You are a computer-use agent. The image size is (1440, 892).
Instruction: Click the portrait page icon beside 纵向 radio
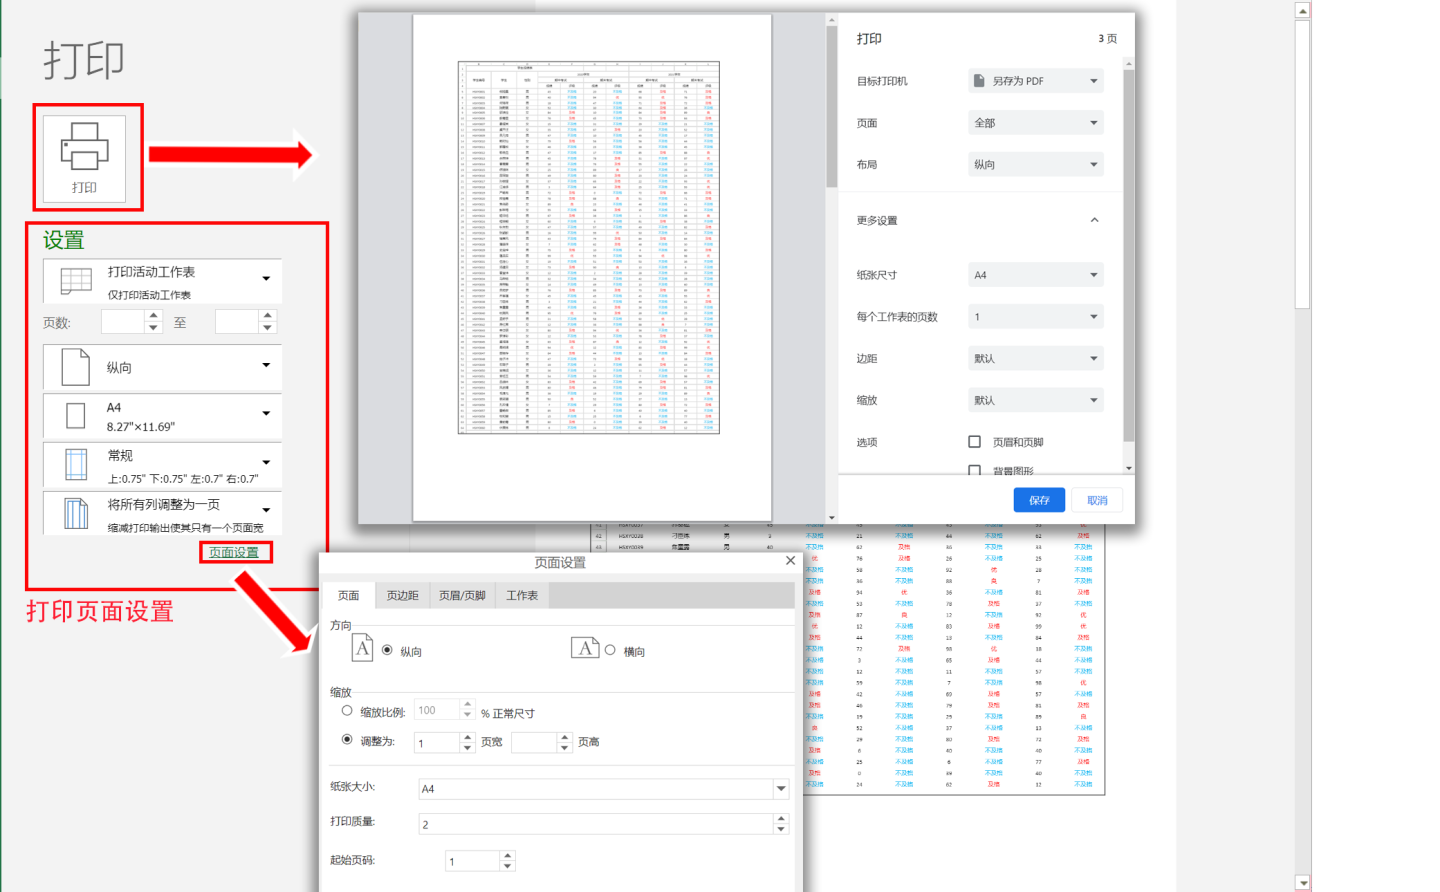(x=363, y=648)
